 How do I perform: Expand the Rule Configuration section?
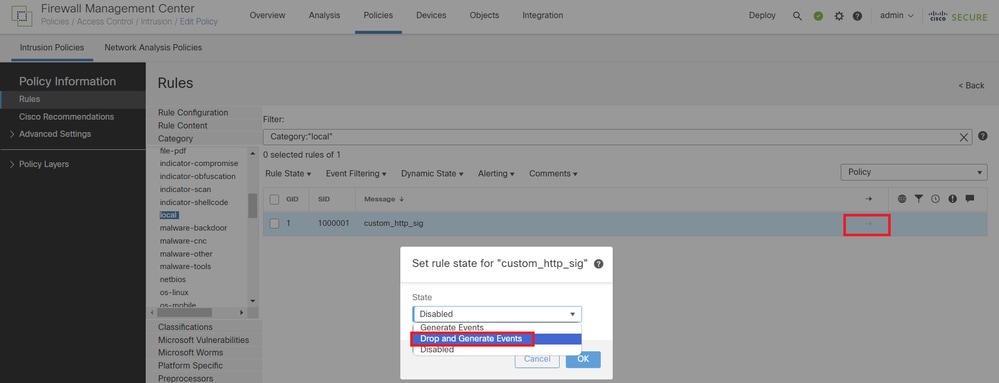(193, 112)
